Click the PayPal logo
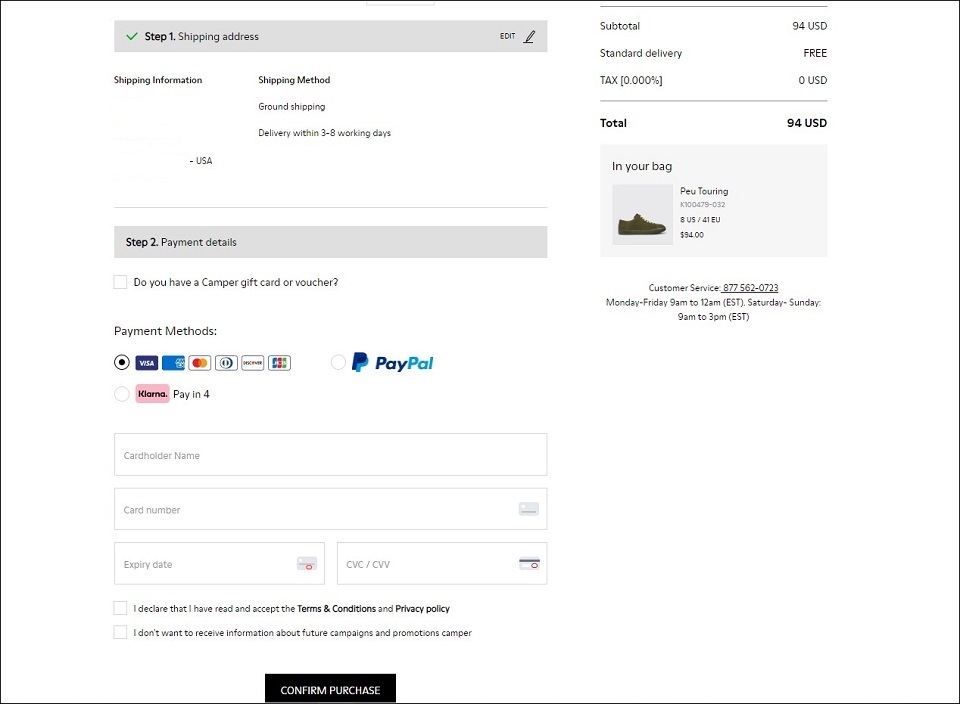This screenshot has width=960, height=704. point(392,362)
